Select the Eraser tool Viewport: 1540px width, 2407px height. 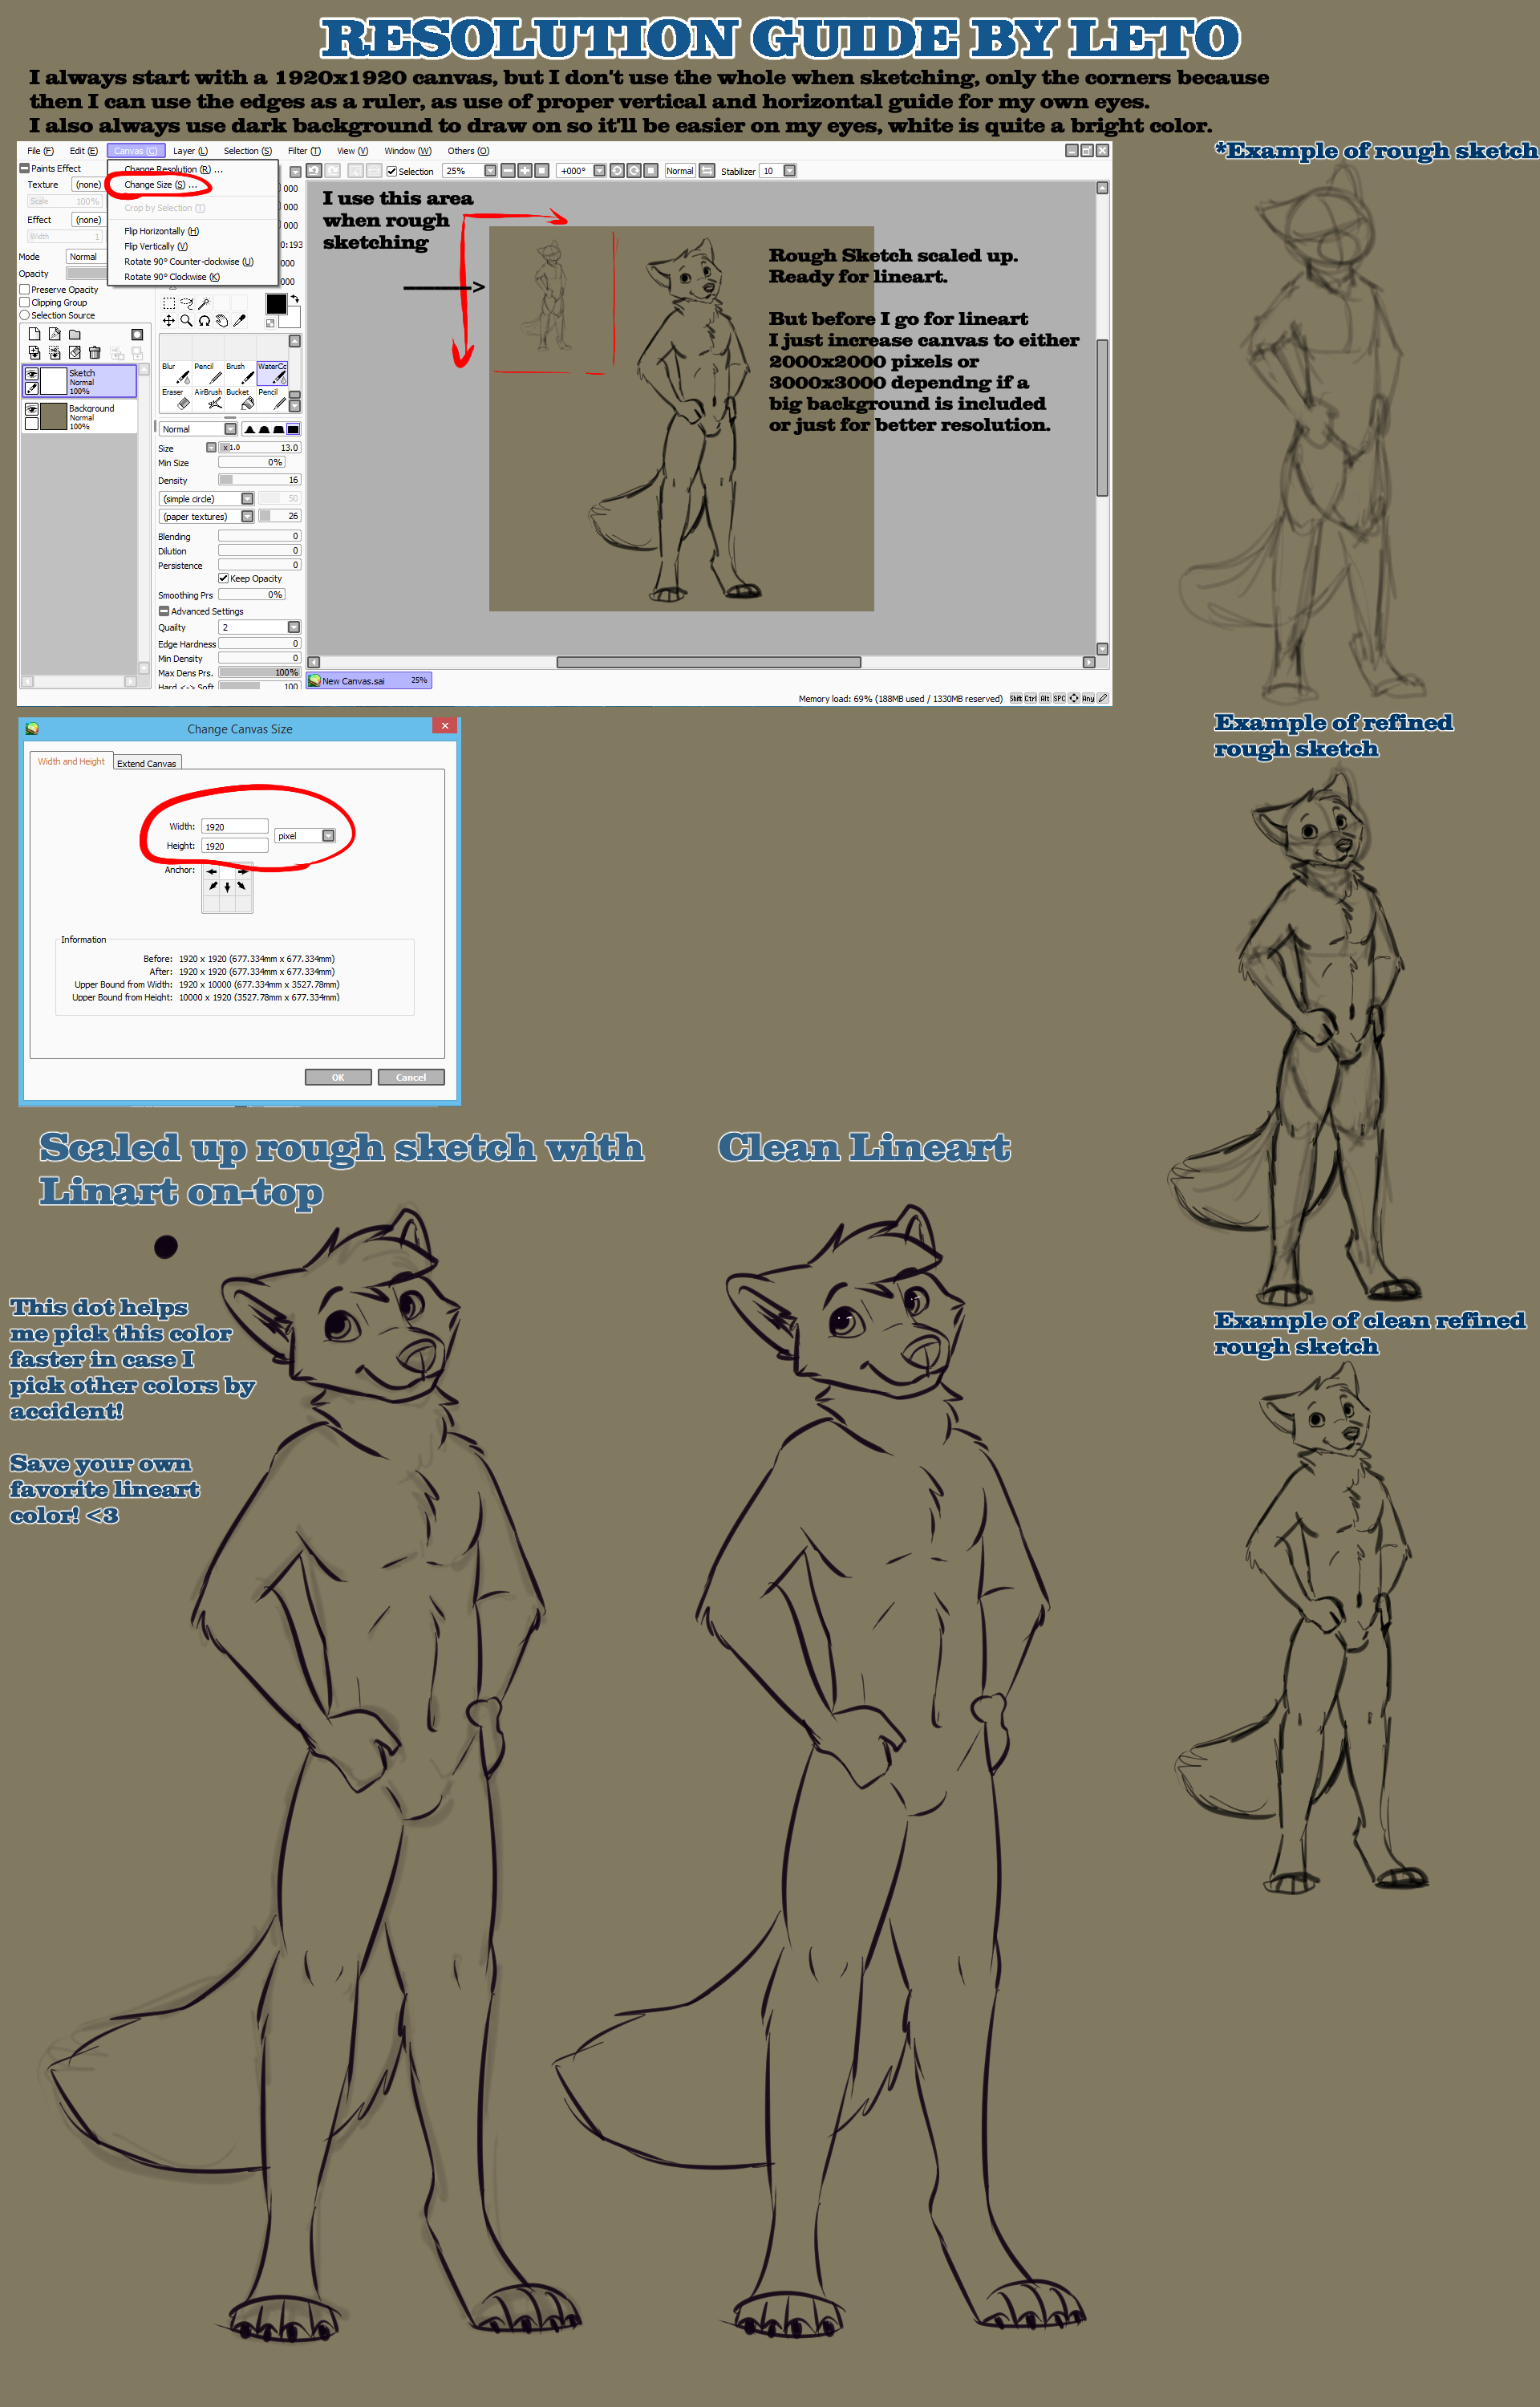coord(176,399)
